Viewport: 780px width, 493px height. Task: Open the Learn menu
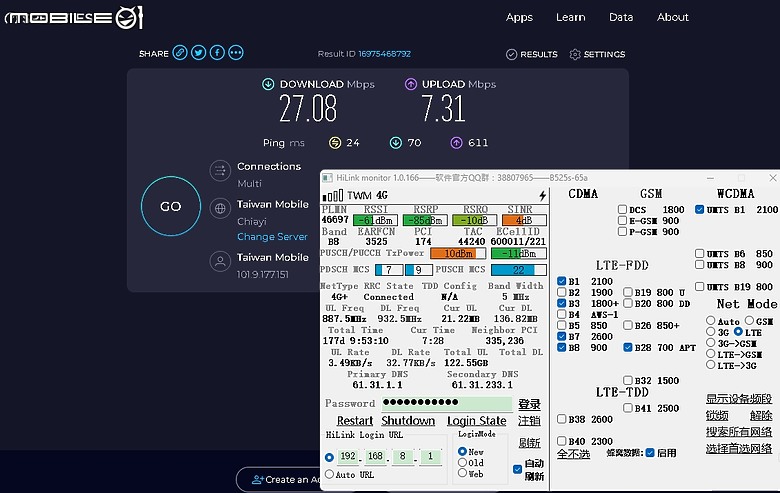point(571,17)
